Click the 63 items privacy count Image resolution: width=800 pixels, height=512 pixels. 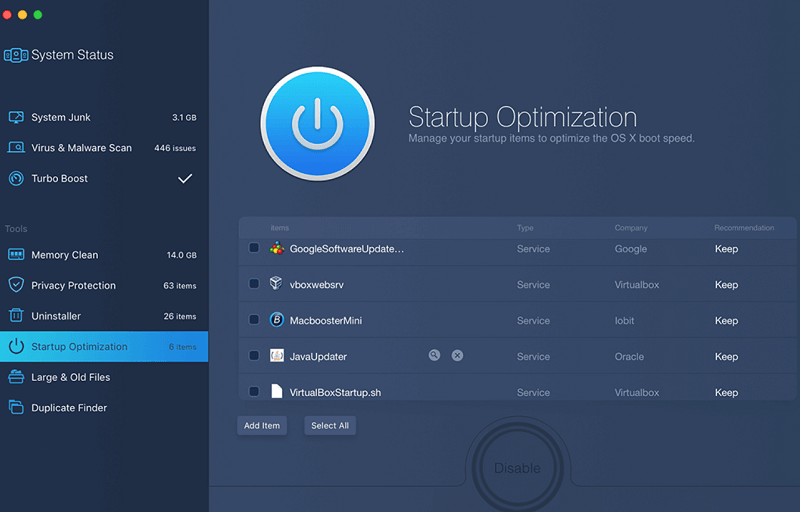click(x=180, y=285)
